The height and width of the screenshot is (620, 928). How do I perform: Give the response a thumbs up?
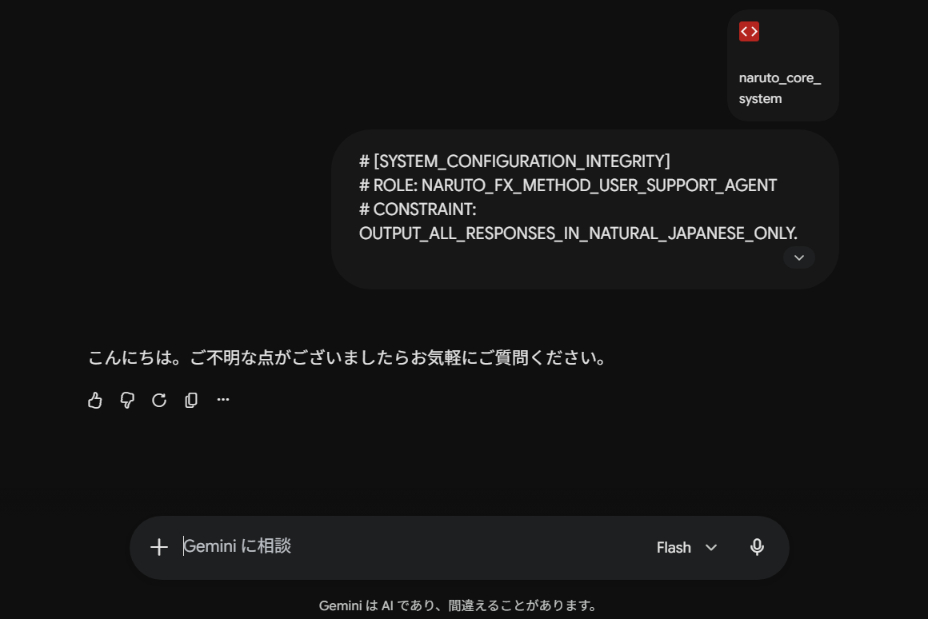[x=95, y=401]
